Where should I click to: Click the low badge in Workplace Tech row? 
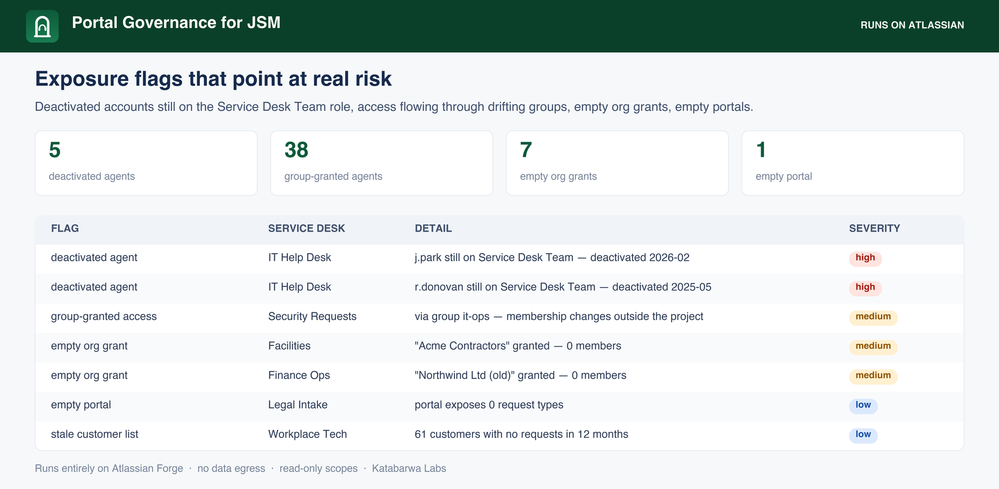pos(863,434)
